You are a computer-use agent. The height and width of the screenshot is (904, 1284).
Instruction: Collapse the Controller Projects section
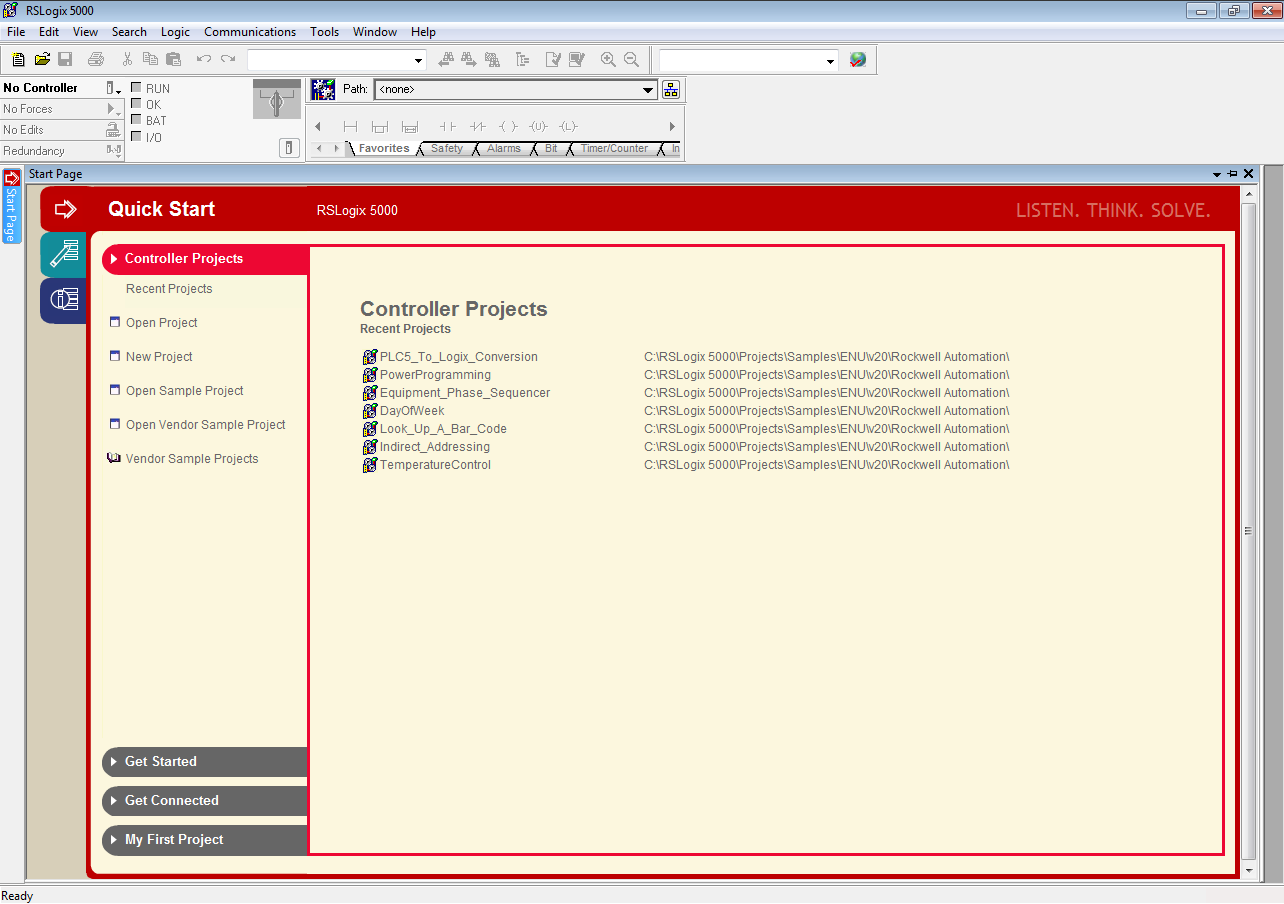tap(205, 259)
